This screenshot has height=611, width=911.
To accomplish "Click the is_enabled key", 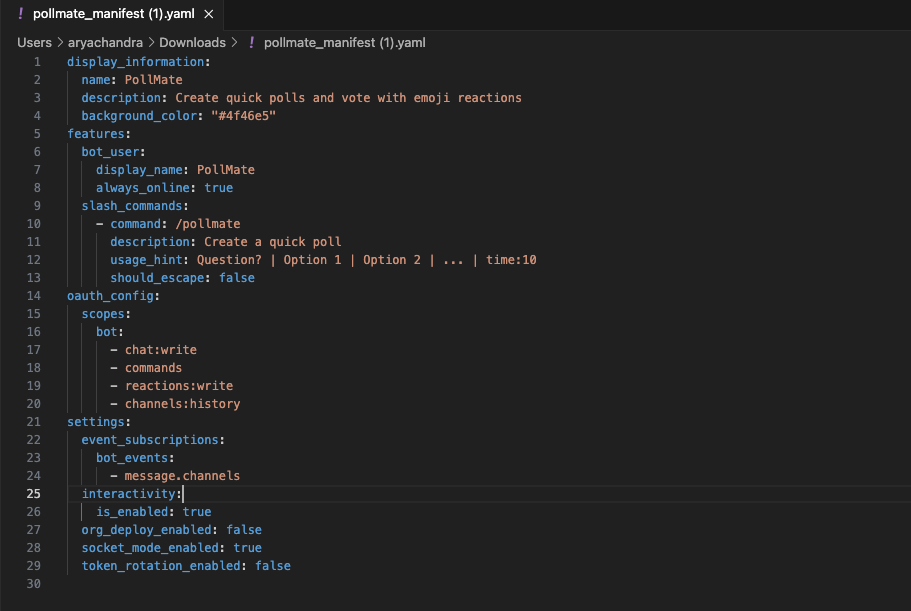I will click(132, 512).
